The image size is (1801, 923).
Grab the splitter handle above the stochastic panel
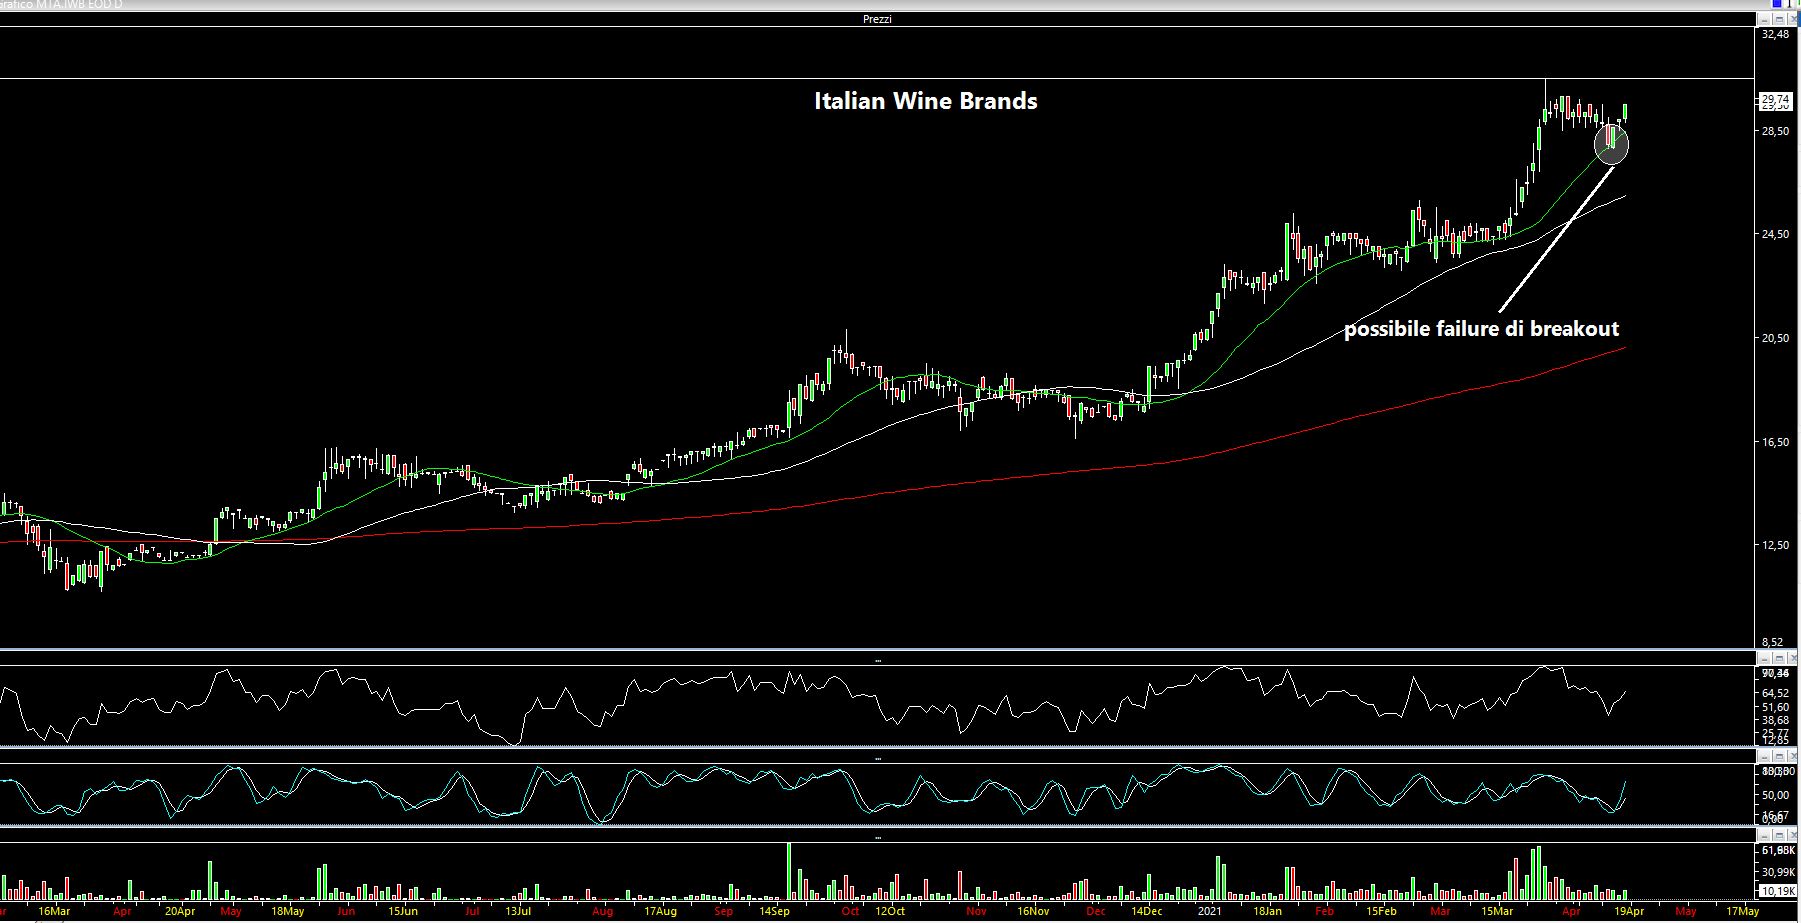pos(878,758)
